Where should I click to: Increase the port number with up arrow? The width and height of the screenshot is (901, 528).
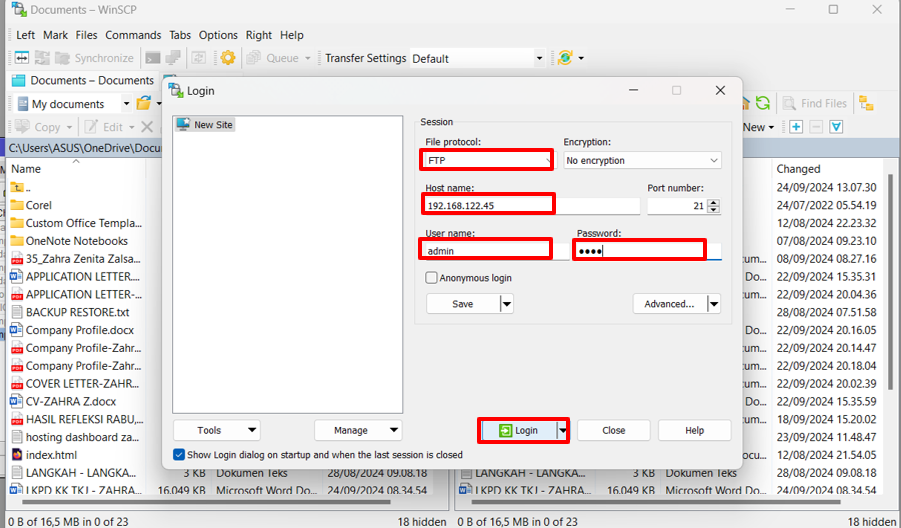(x=713, y=202)
